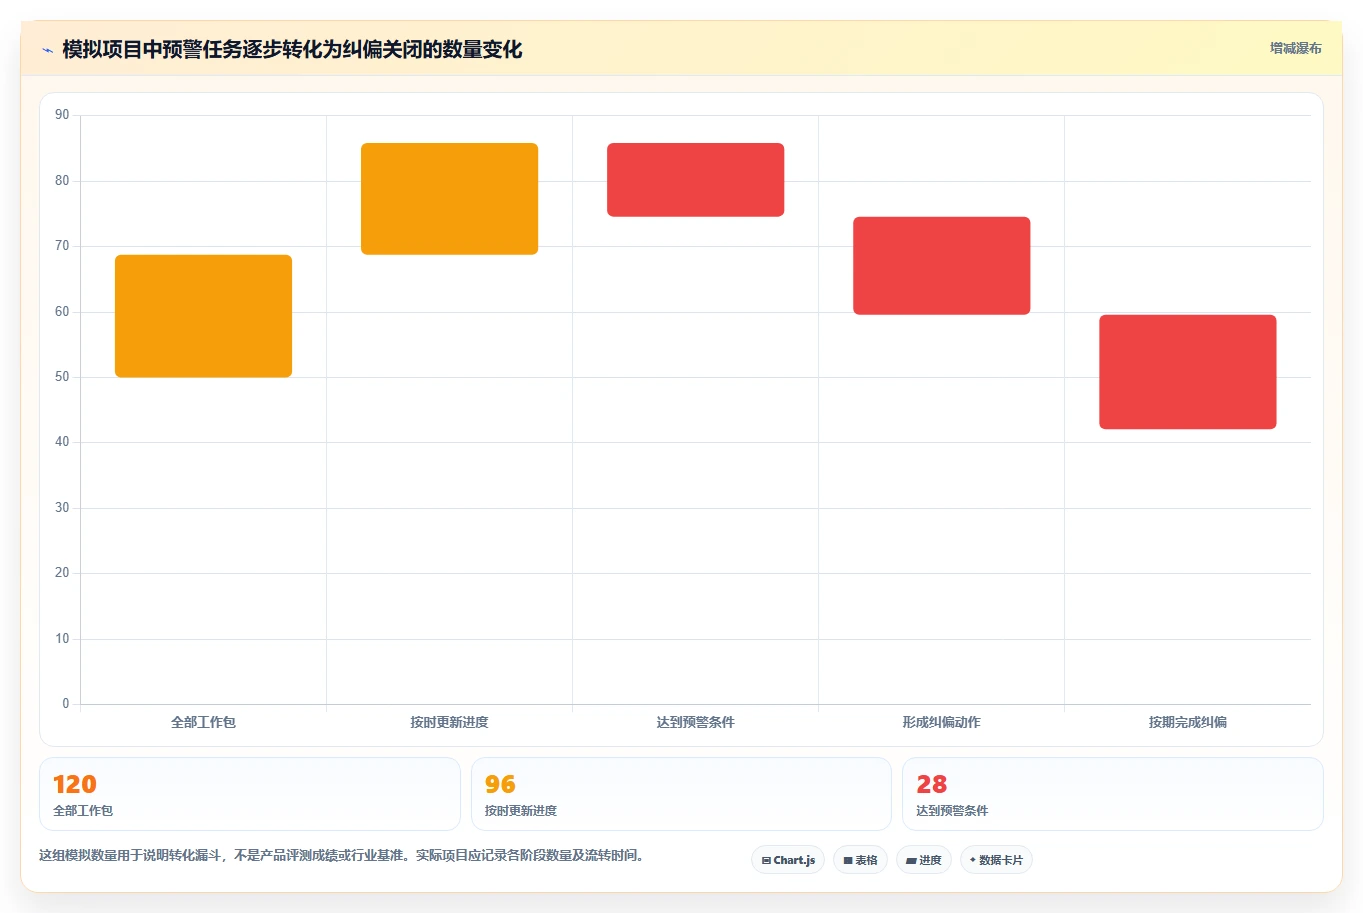Screen dimensions: 1363x913
Task: Click the 全部工作包 x-axis label
Action: point(203,722)
